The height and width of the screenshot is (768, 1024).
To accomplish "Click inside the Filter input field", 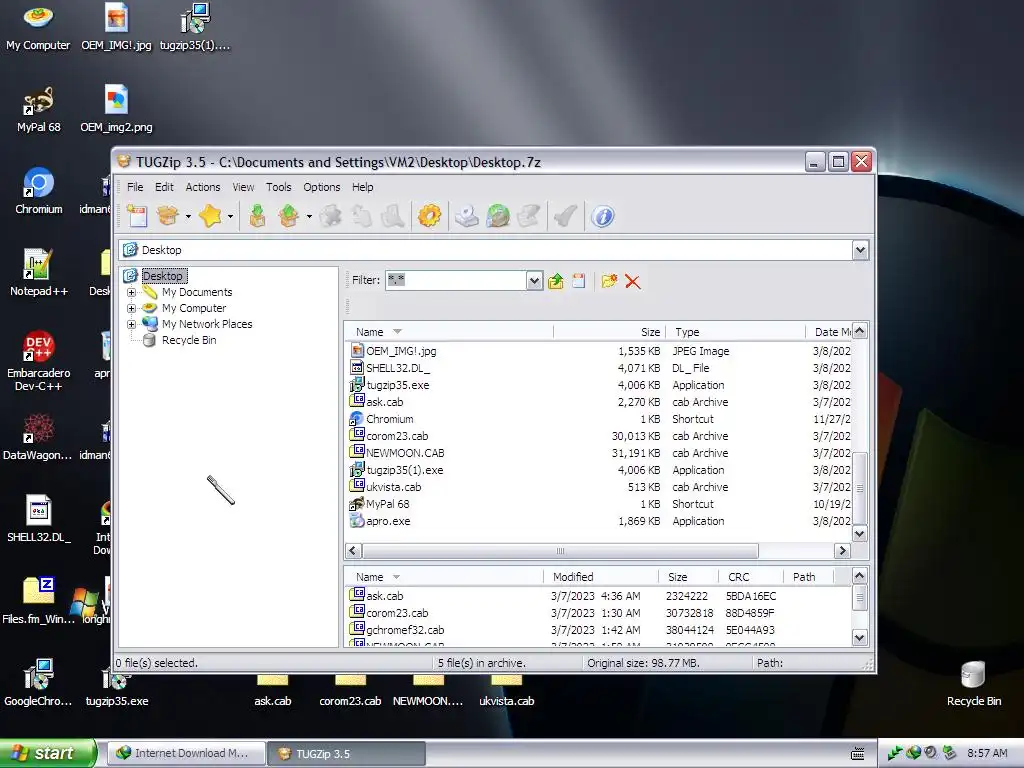I will pos(455,281).
